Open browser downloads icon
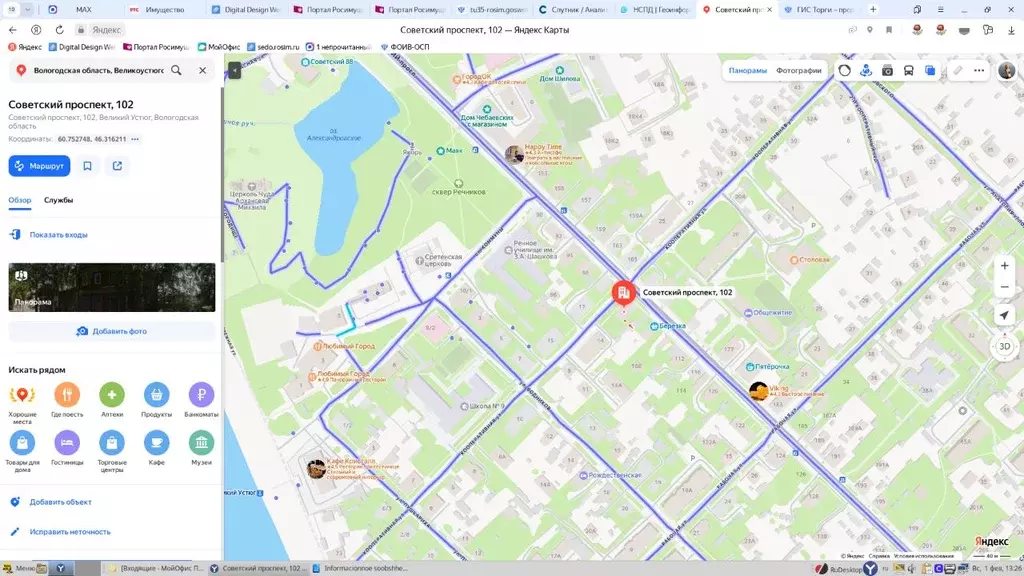 pyautogui.click(x=1011, y=30)
